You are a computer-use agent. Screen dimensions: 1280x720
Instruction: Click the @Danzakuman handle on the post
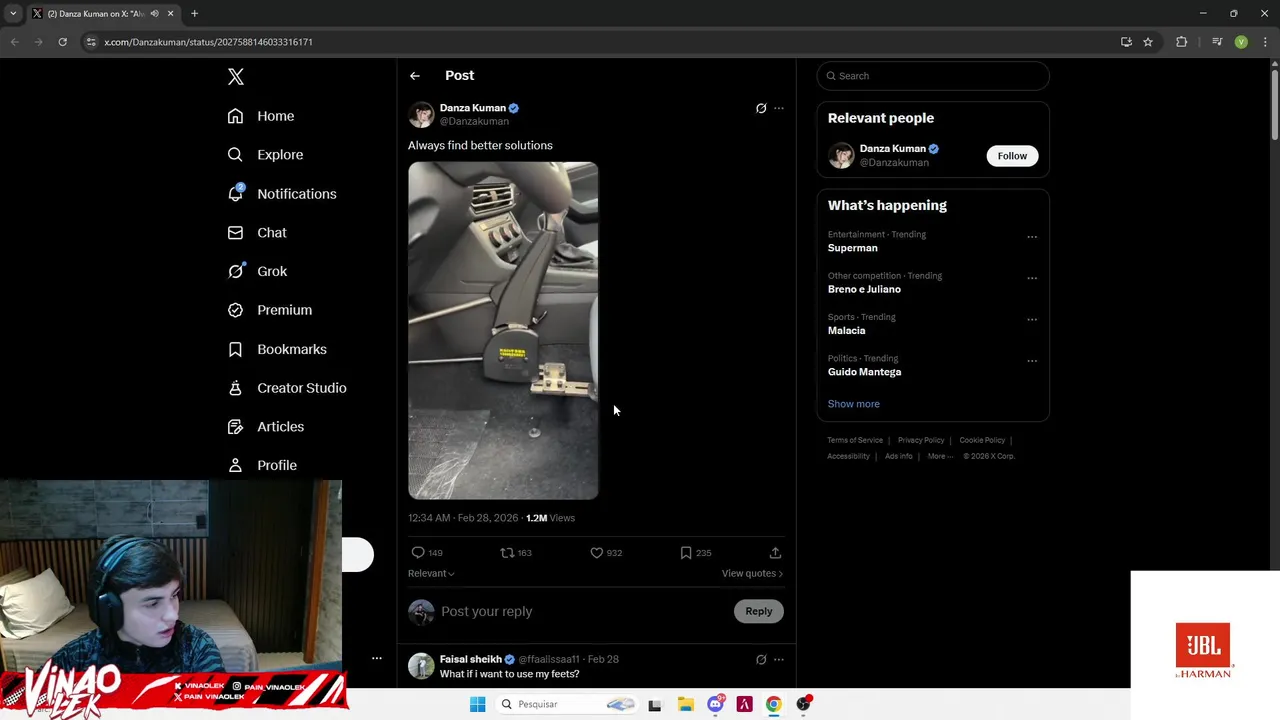click(474, 121)
